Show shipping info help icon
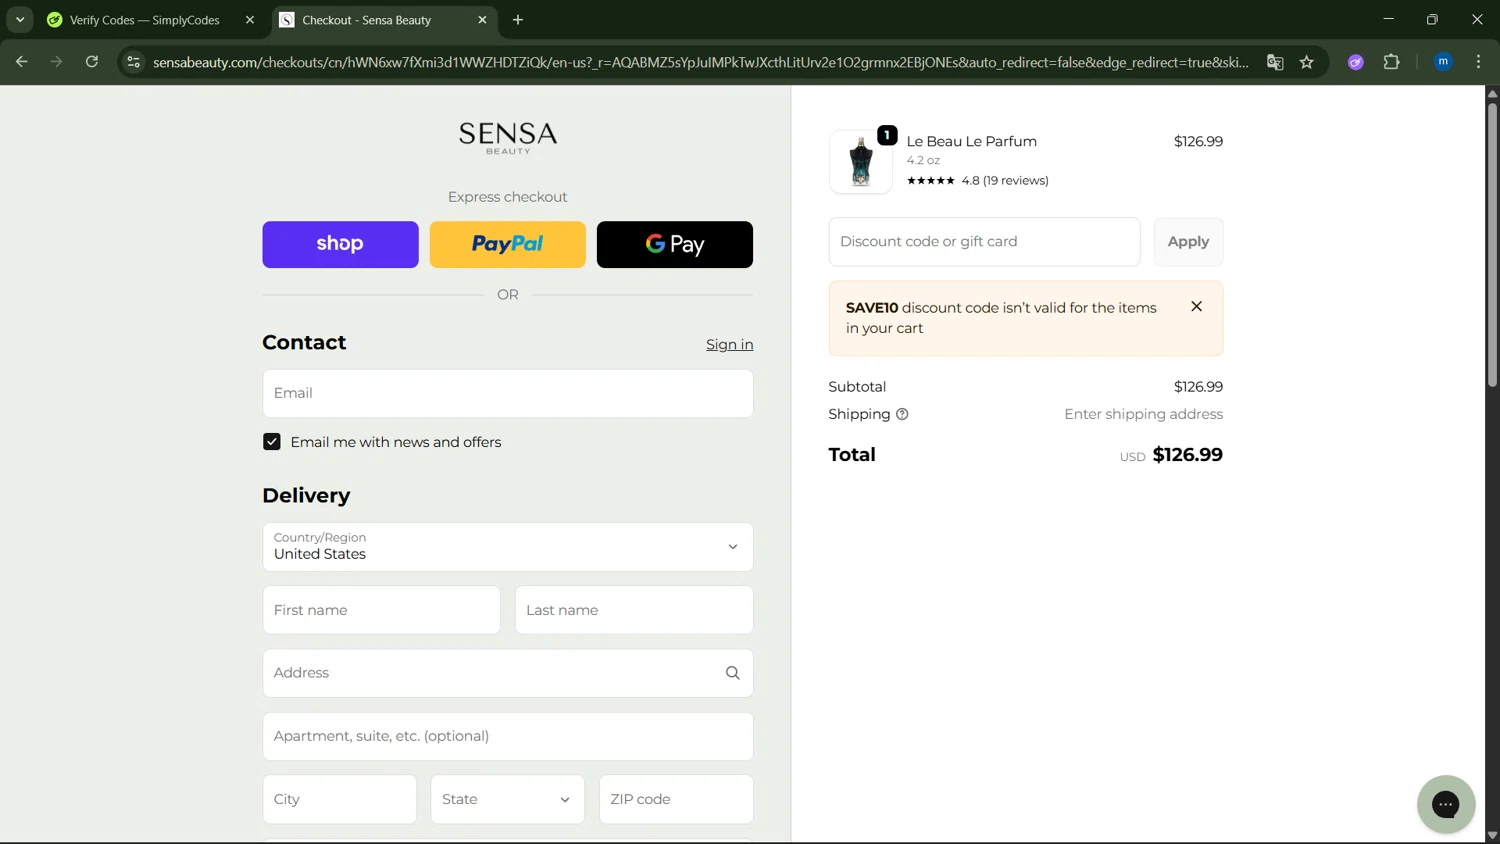Screen dimensions: 1500x844 [902, 414]
